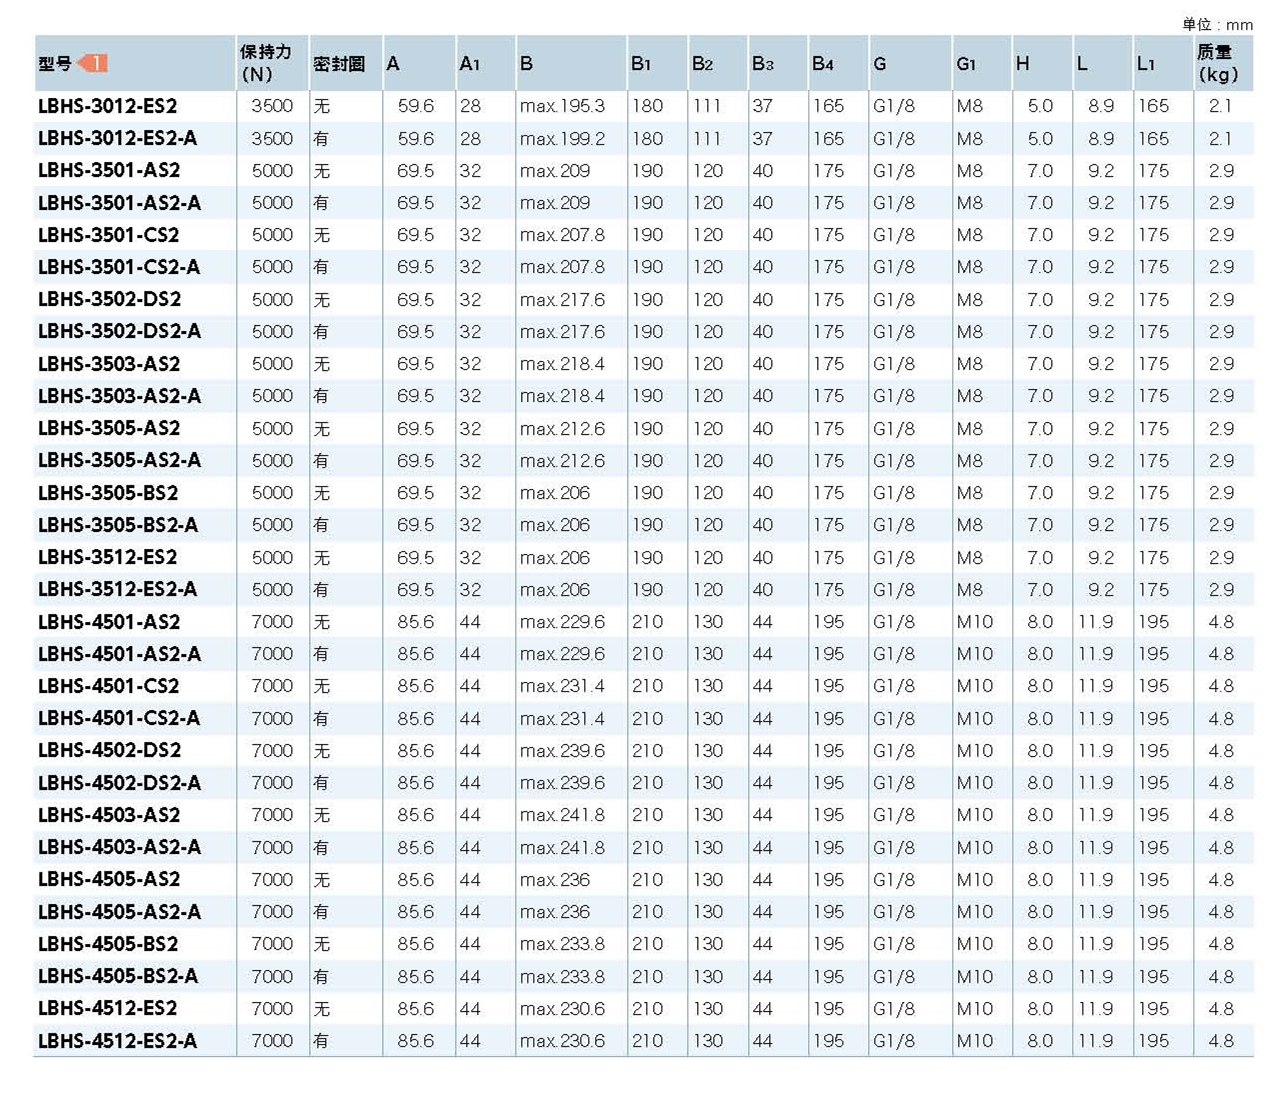Viewport: 1265px width, 1094px height.
Task: Select model LBHS-3503-AS2
Action: 109,364
